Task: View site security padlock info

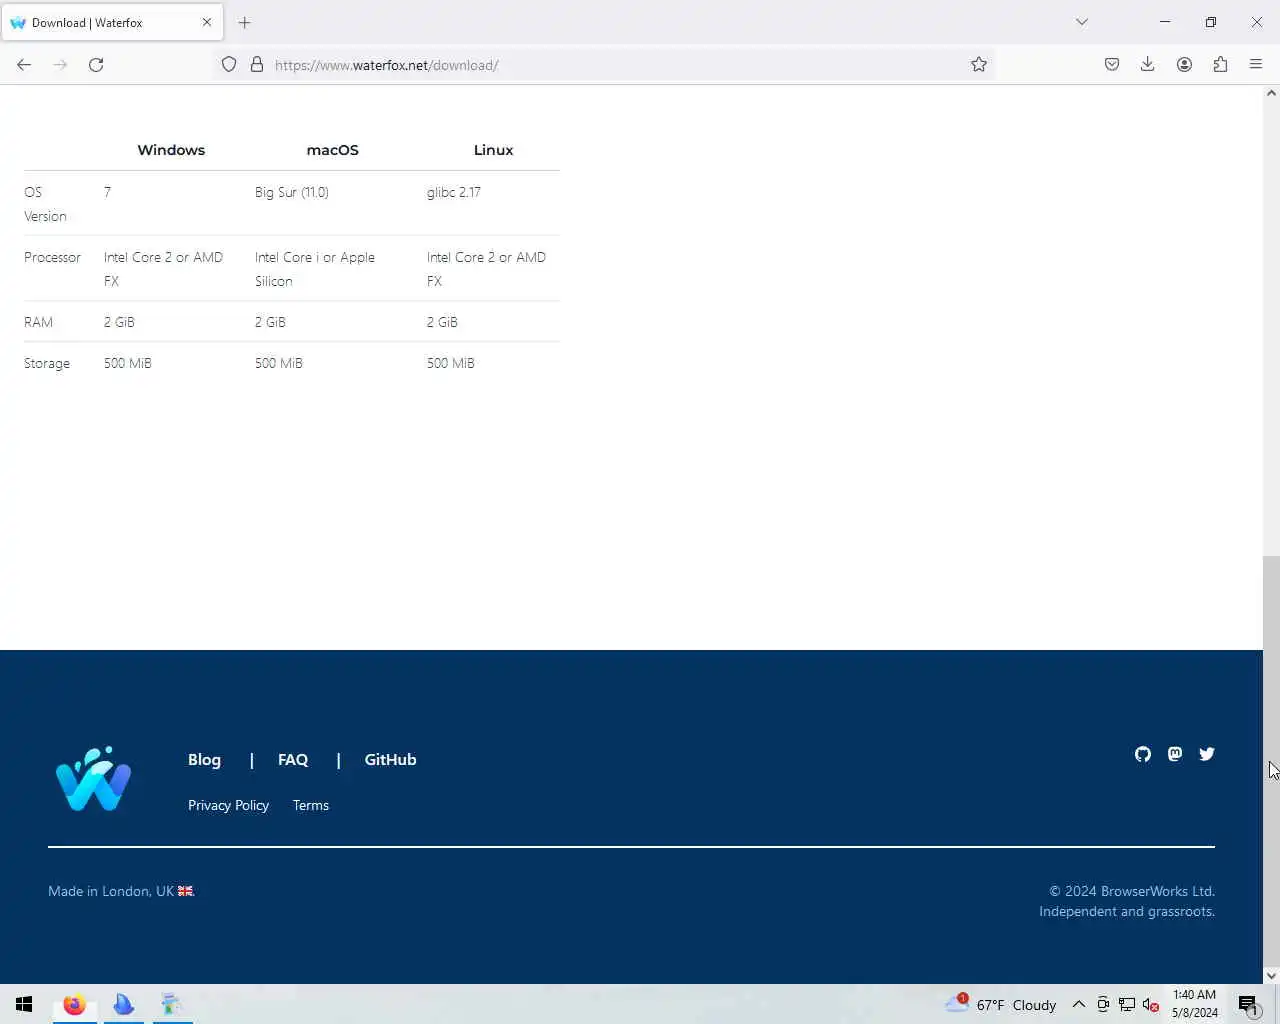Action: click(x=257, y=65)
